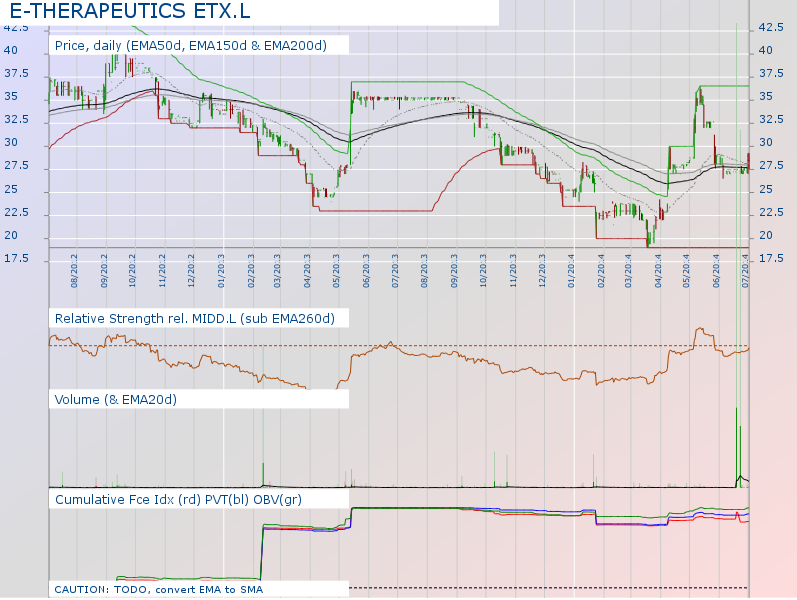Select the 'Price, daily (EMA50d, EMA150d & EMA200d)' panel label
Screen dimensions: 797x600
191,46
